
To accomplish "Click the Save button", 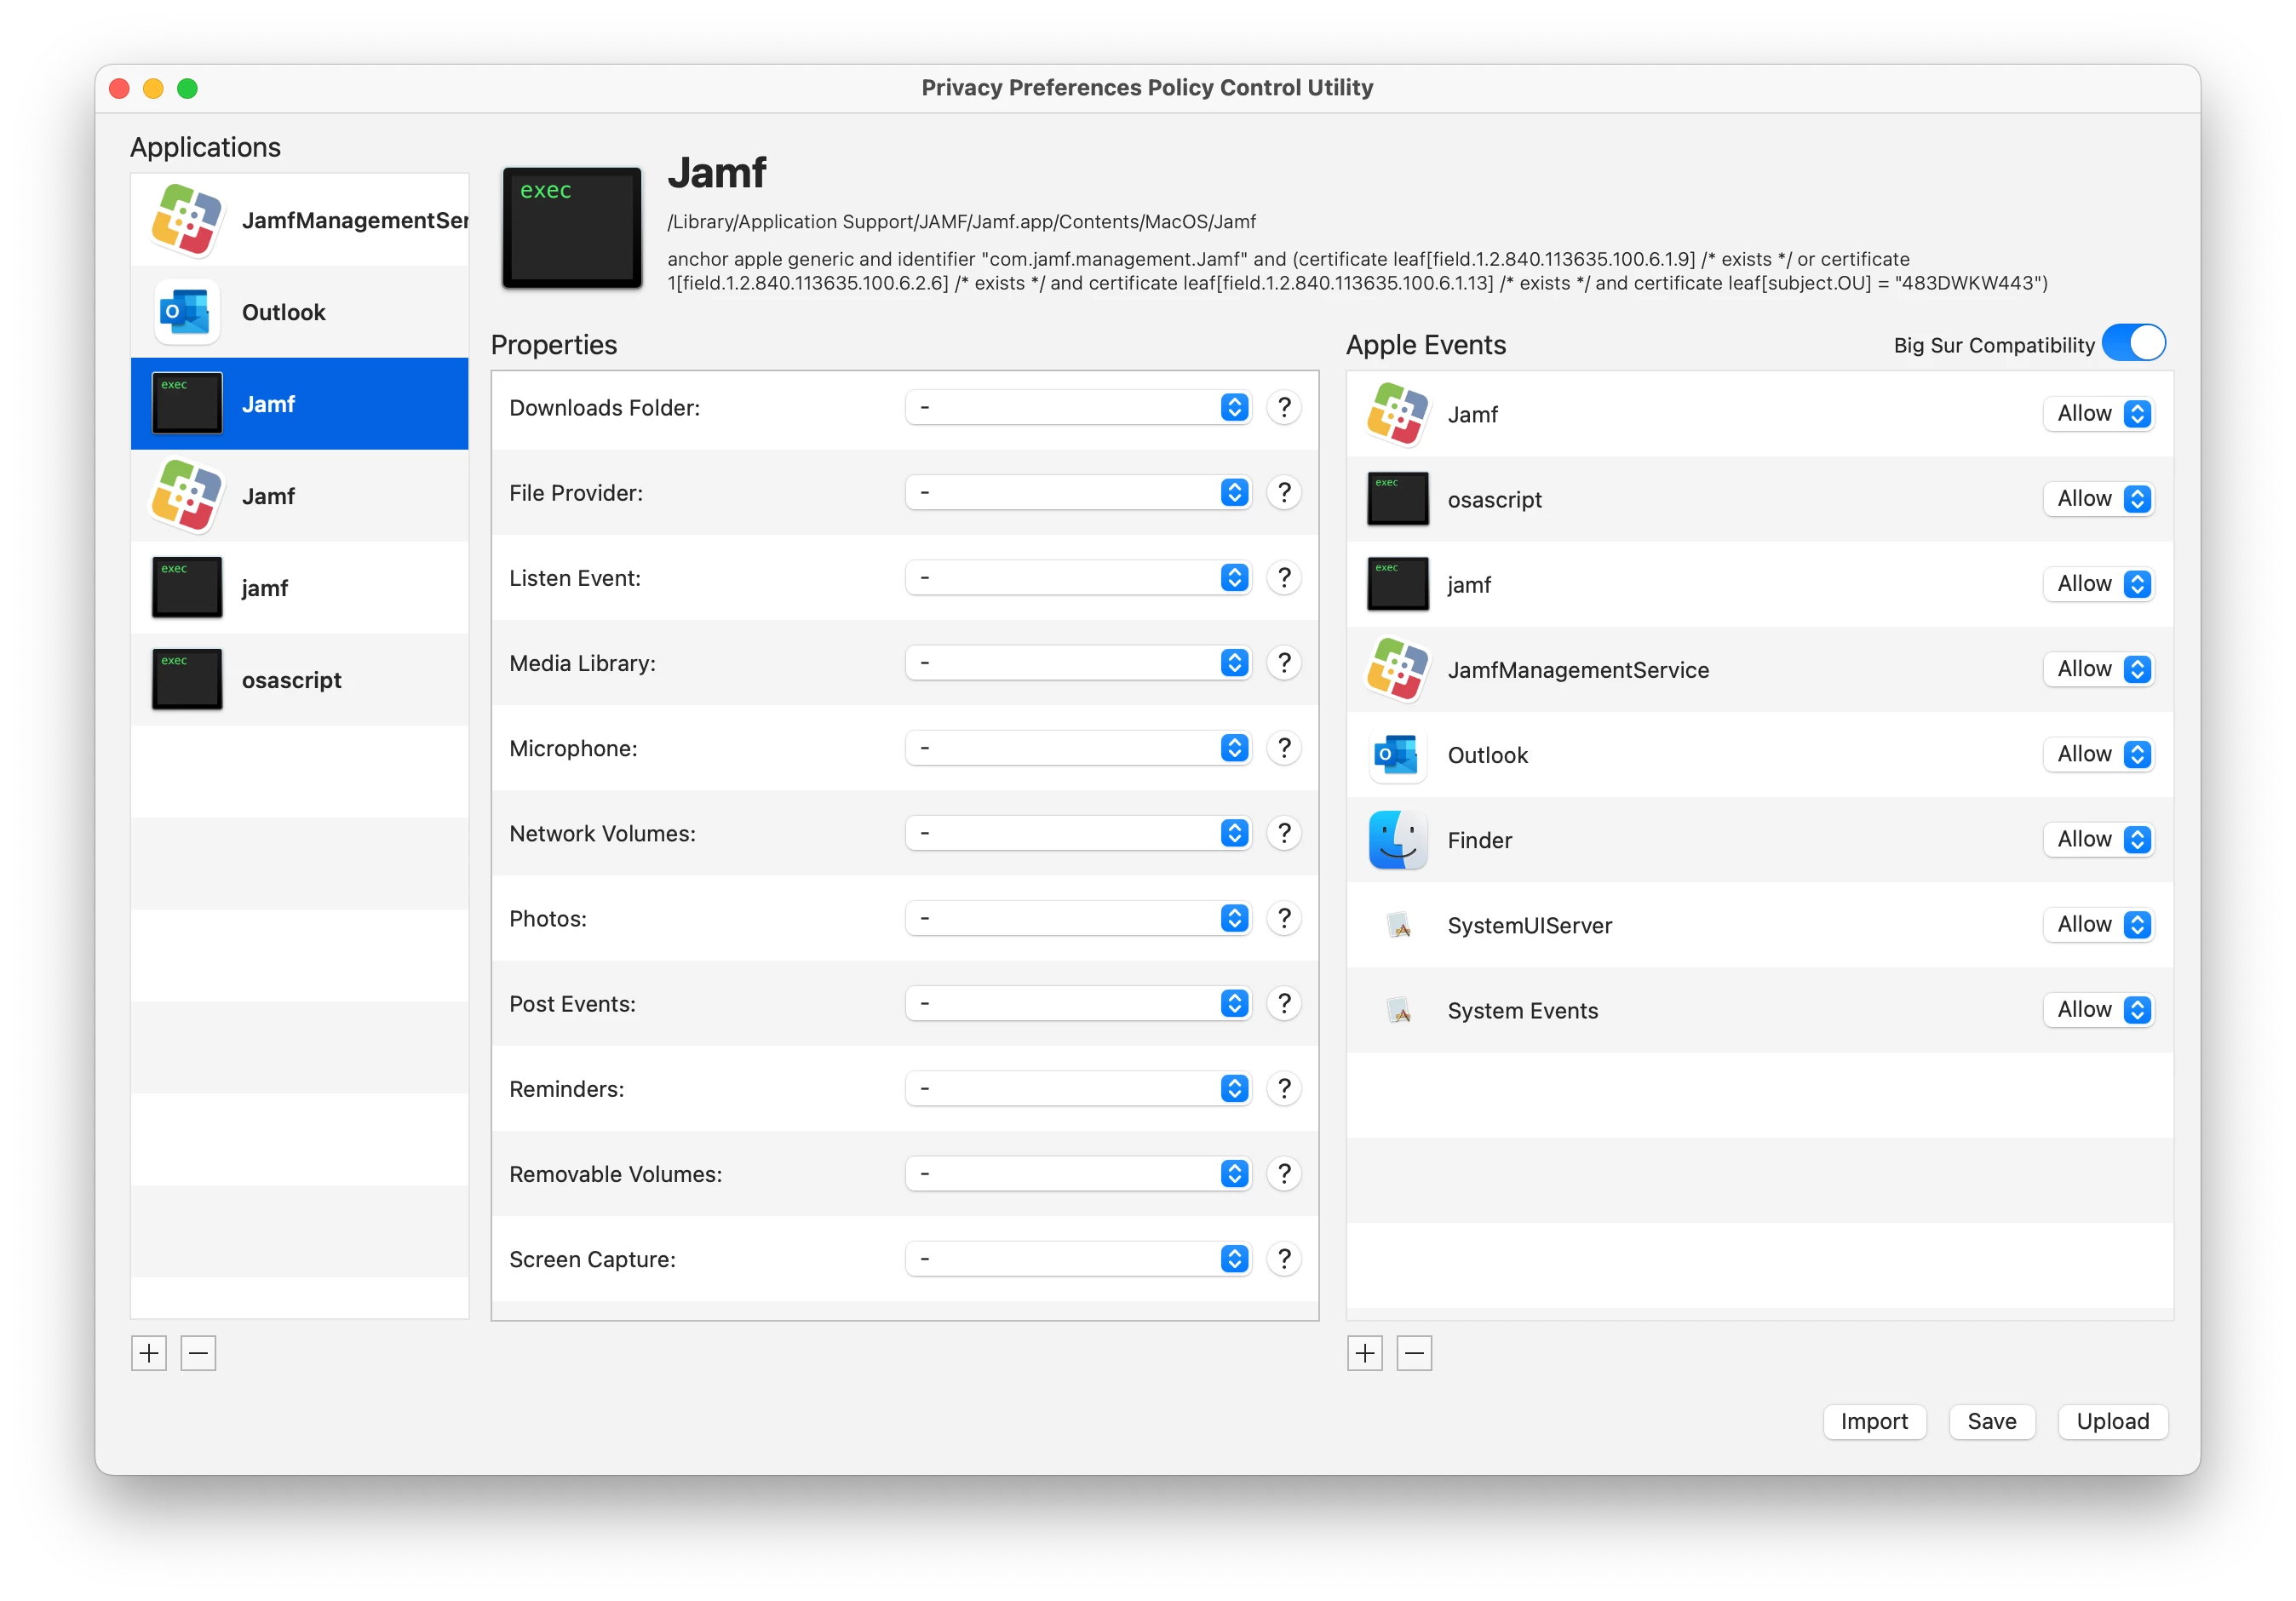I will (1992, 1421).
